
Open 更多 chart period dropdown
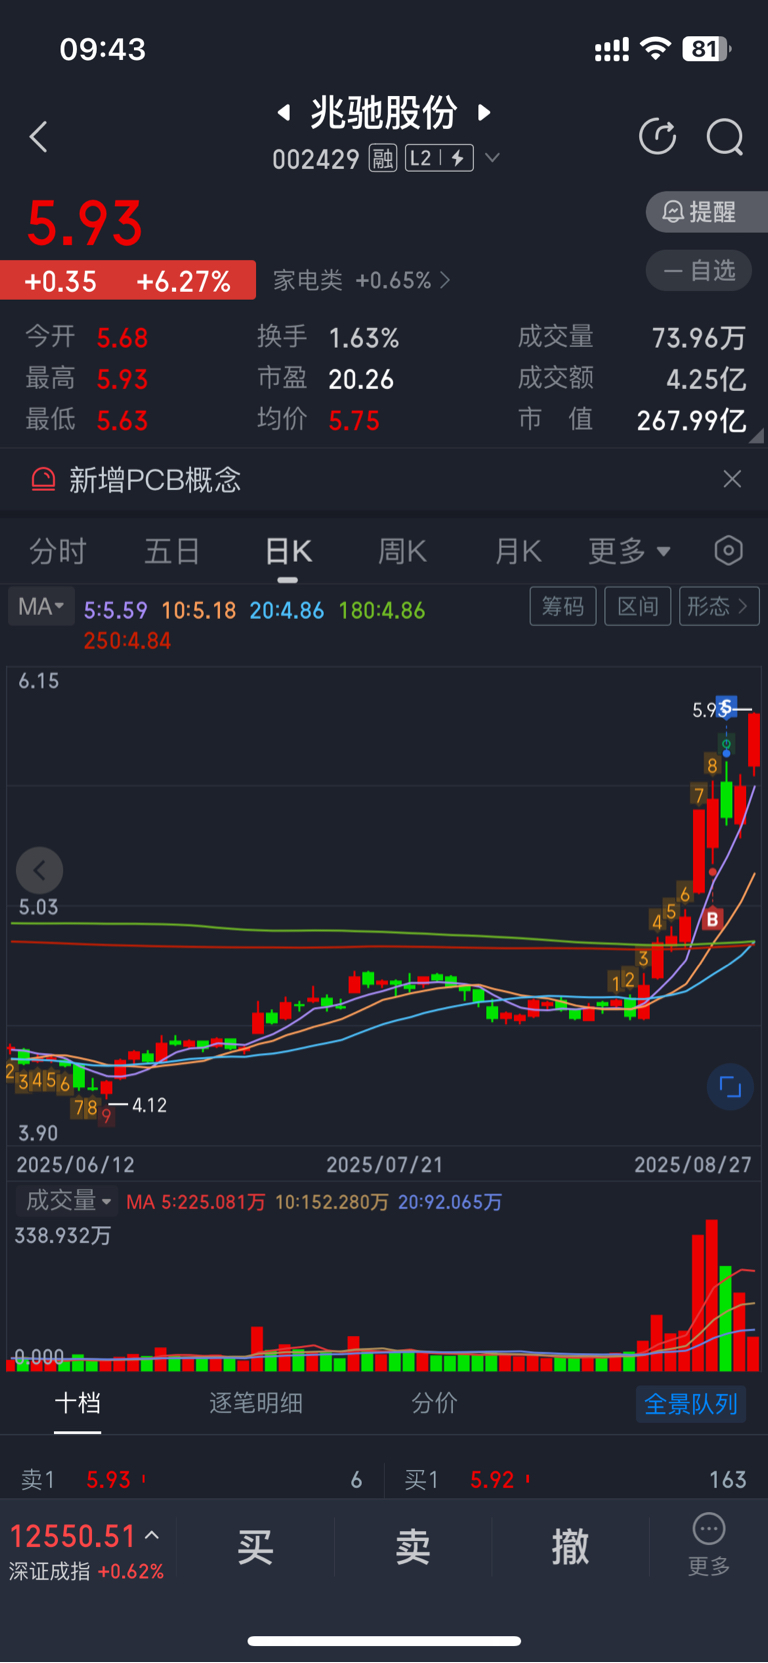point(629,551)
